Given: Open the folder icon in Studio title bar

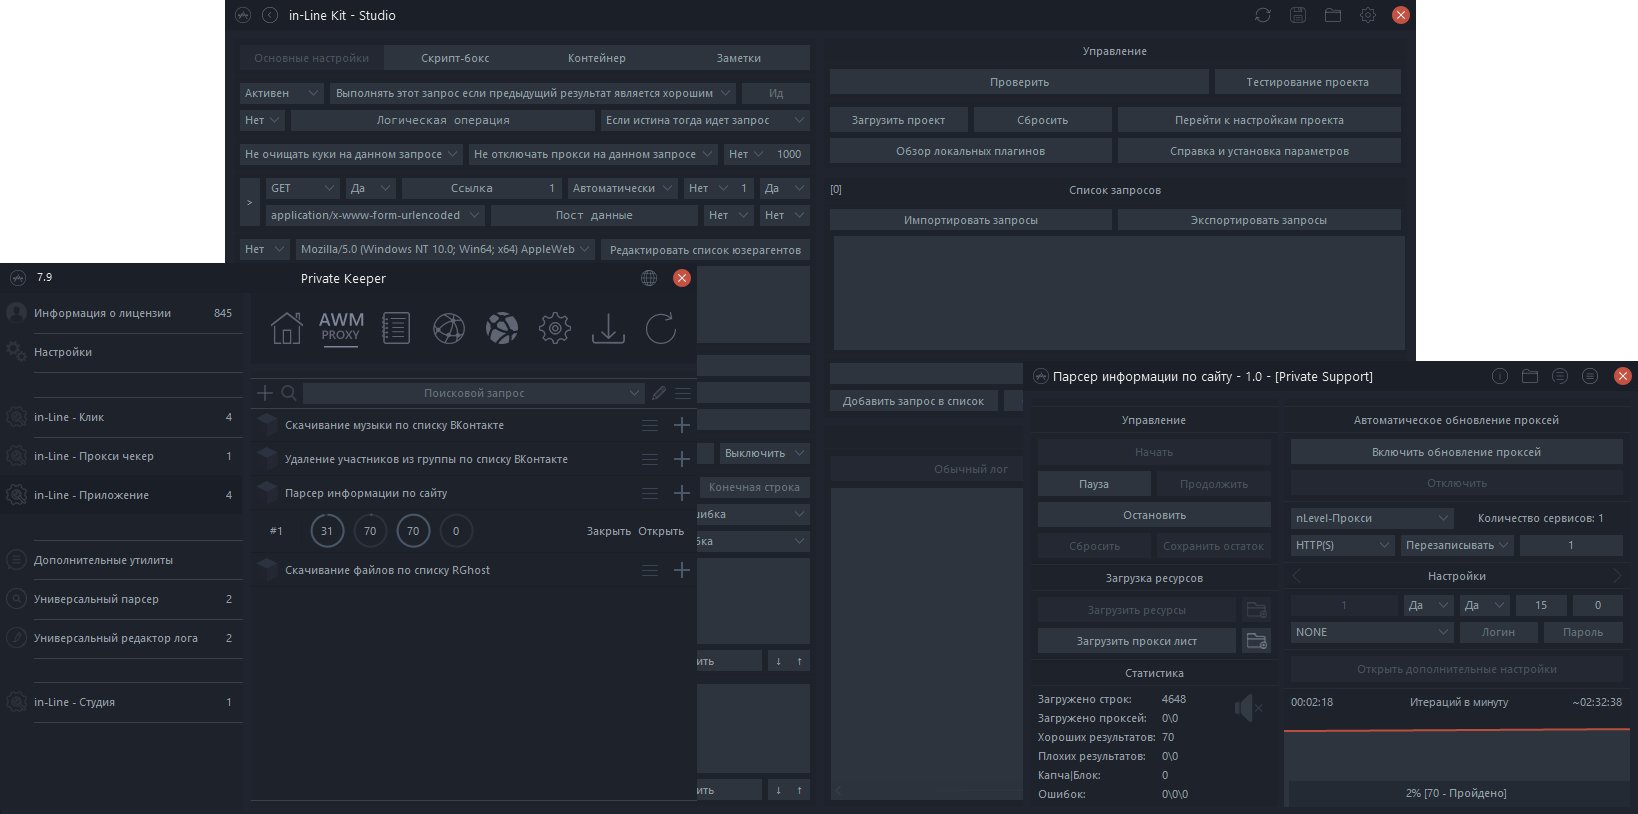Looking at the screenshot, I should pos(1333,15).
